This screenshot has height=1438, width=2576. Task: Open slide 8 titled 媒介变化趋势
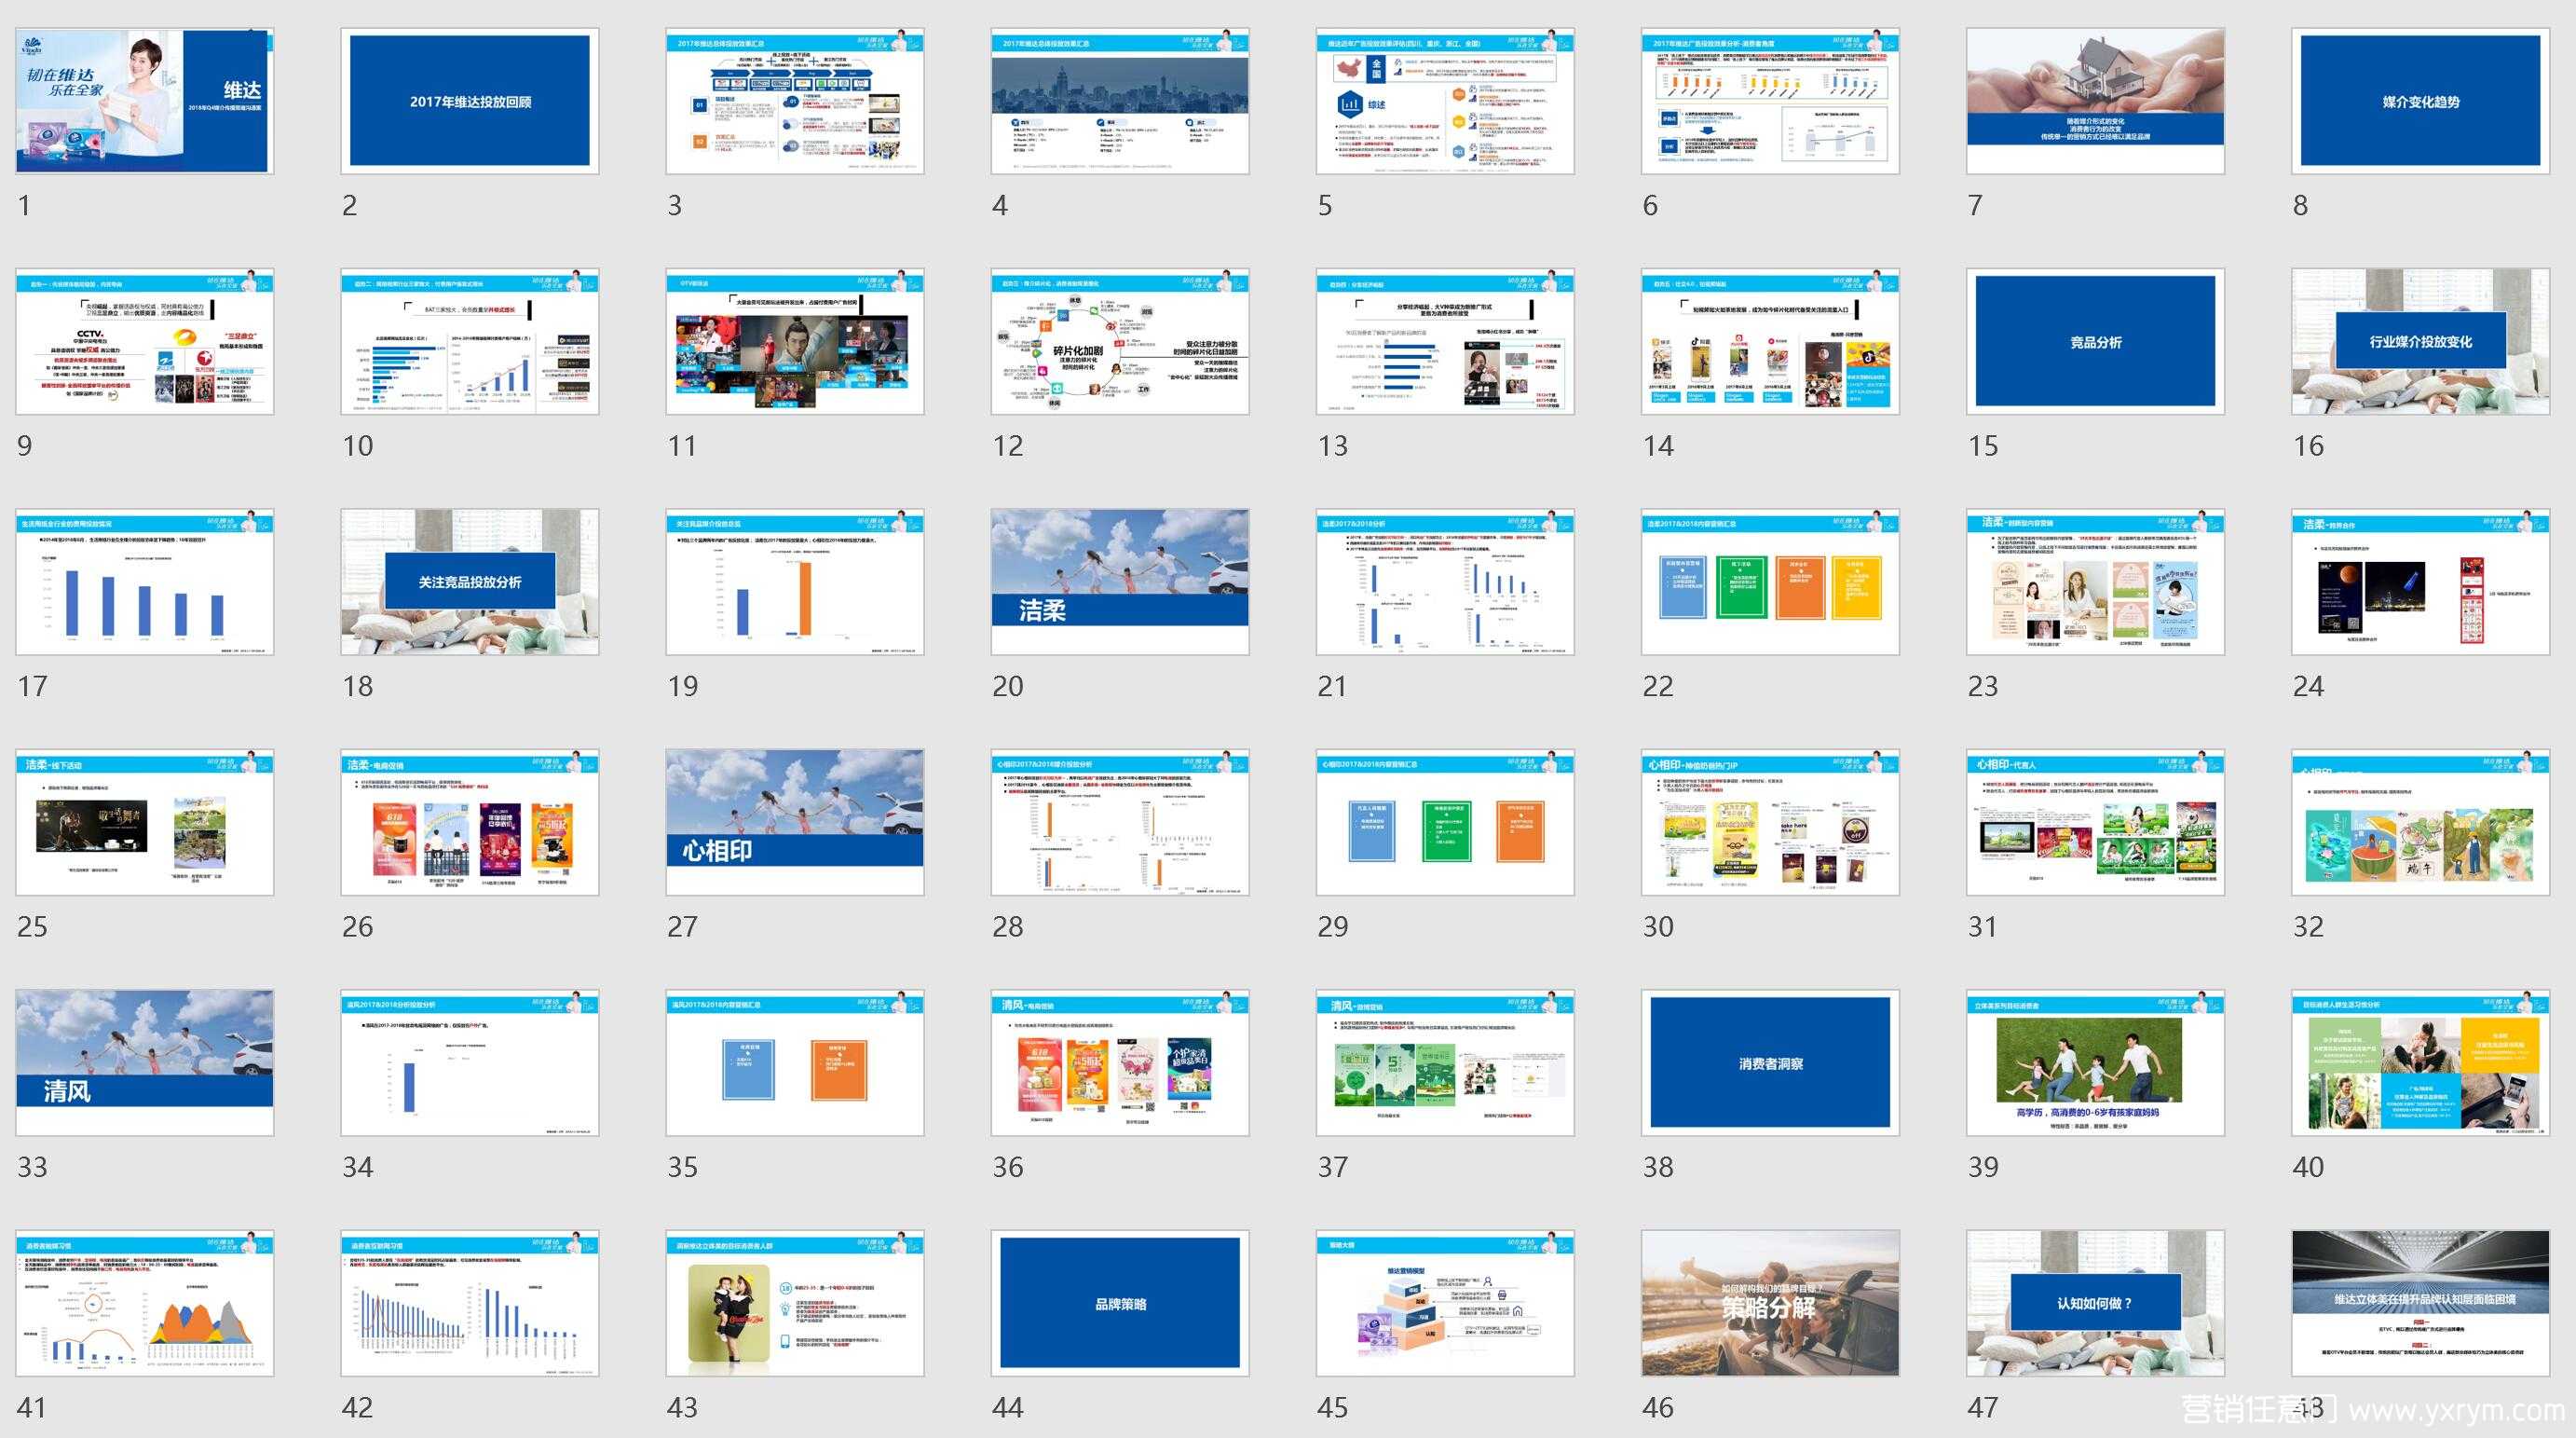point(2420,101)
